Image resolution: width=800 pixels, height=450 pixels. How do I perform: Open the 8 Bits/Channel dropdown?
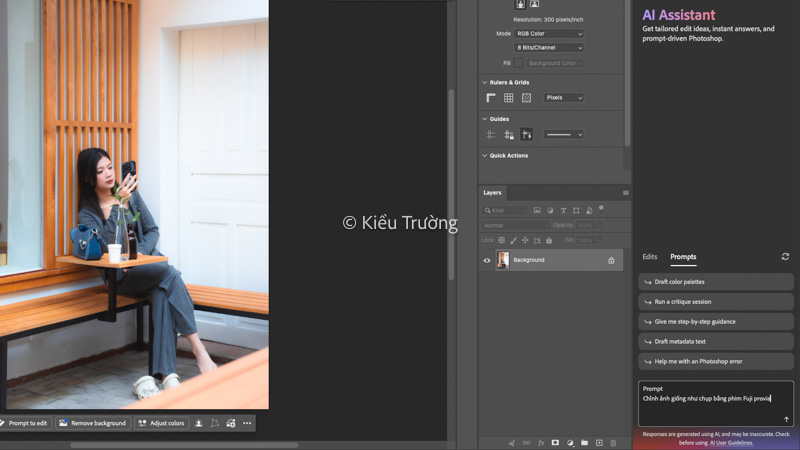[548, 47]
